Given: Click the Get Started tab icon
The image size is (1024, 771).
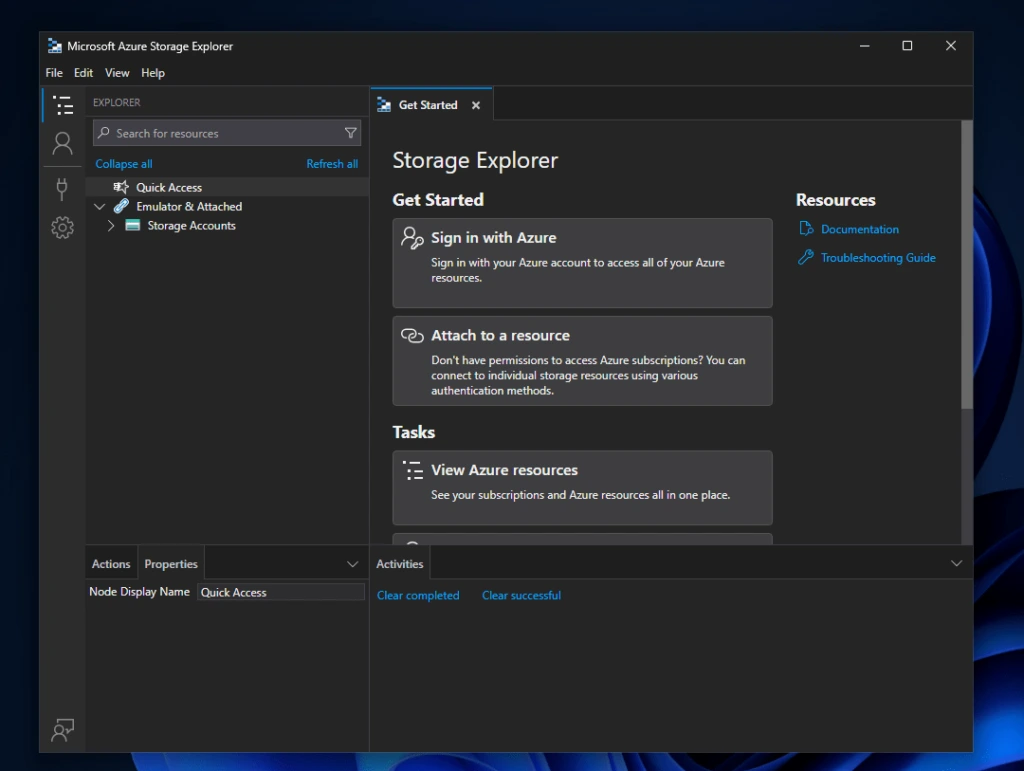Looking at the screenshot, I should click(384, 105).
